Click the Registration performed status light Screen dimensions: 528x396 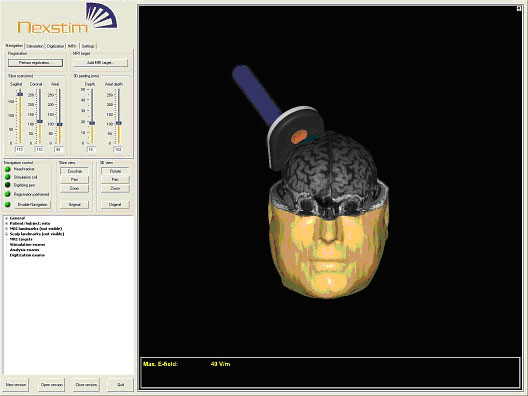(x=7, y=194)
